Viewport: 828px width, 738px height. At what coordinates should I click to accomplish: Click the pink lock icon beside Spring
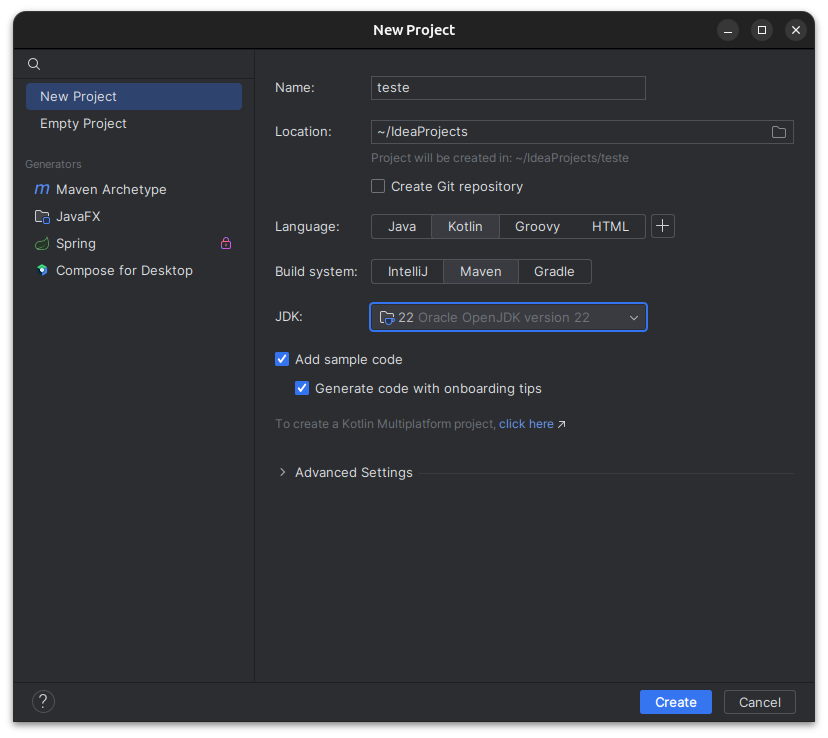(x=226, y=243)
